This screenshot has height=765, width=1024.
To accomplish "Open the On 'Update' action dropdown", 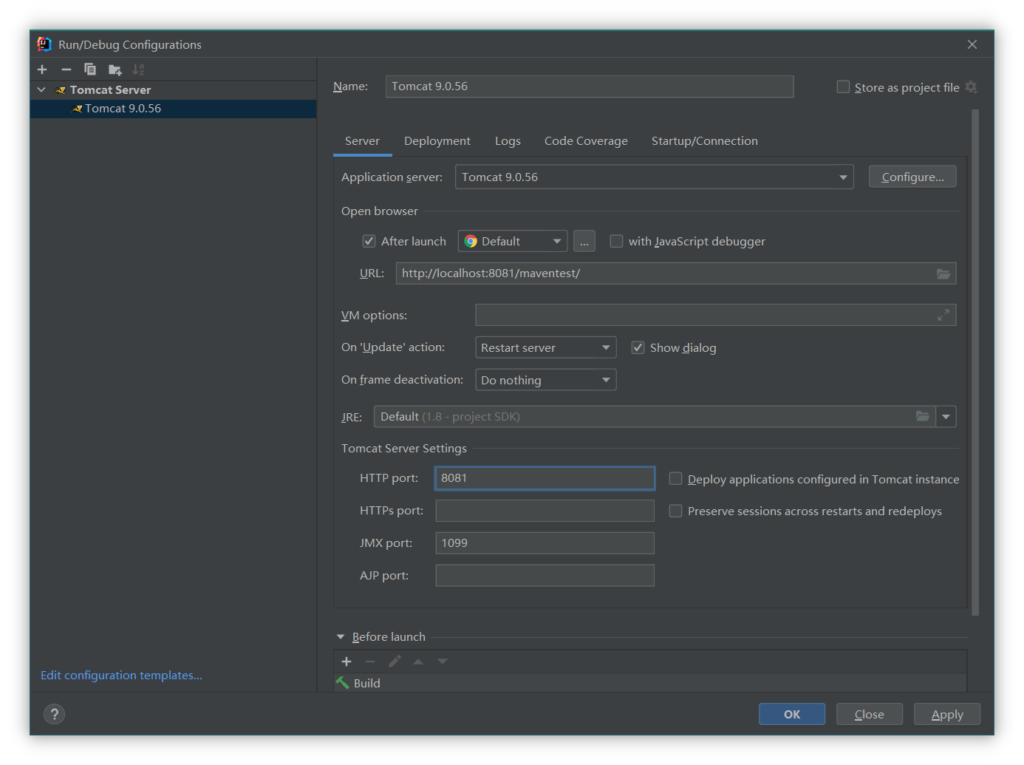I will (x=545, y=348).
